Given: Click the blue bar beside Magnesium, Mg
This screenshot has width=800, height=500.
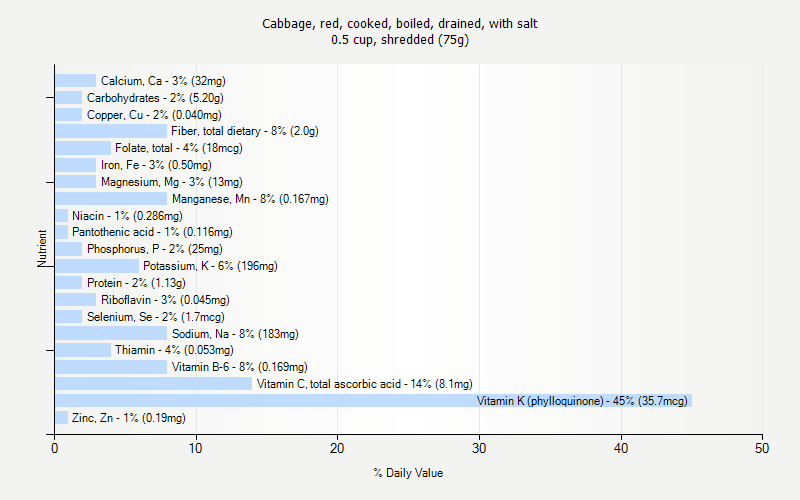Looking at the screenshot, I should click(x=76, y=182).
